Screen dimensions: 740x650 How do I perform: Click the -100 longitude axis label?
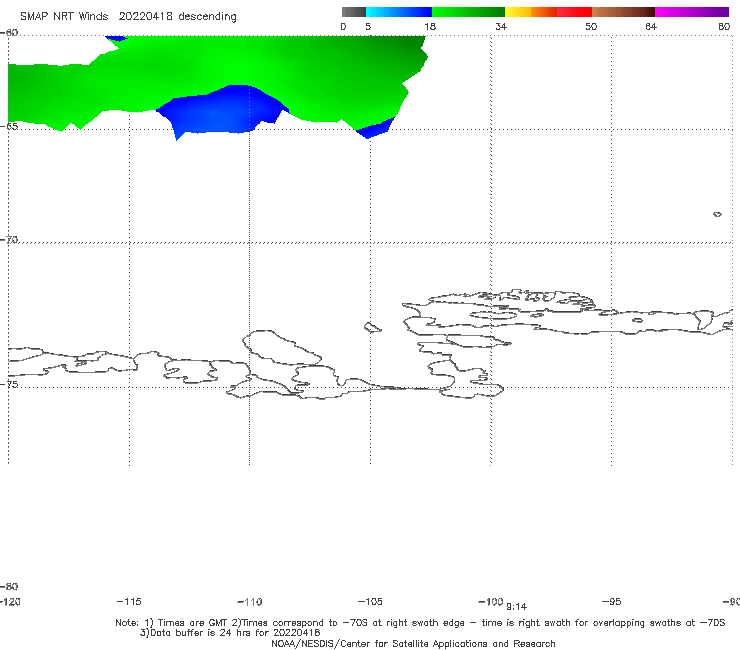tap(491, 601)
